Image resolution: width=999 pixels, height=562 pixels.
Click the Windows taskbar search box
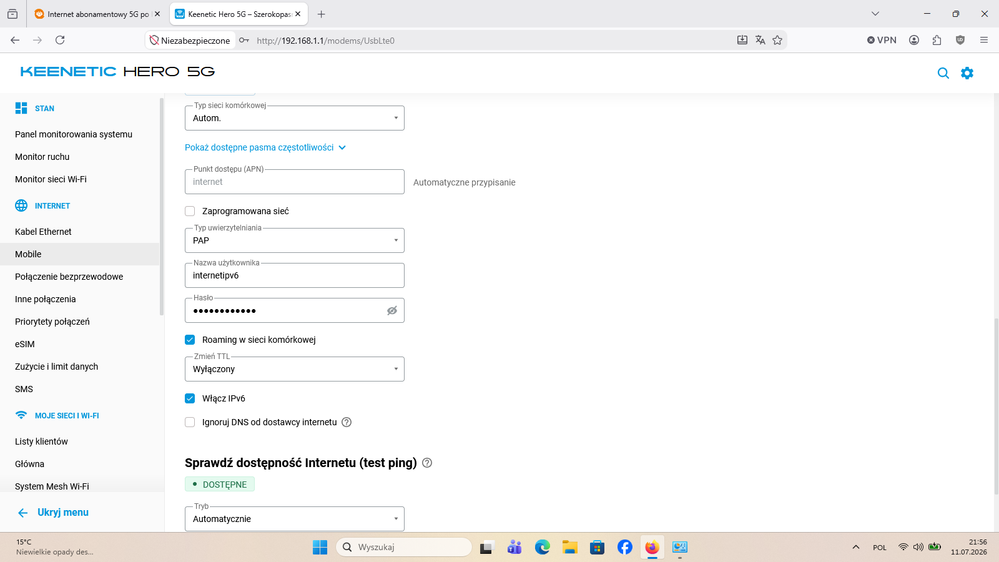tap(404, 547)
